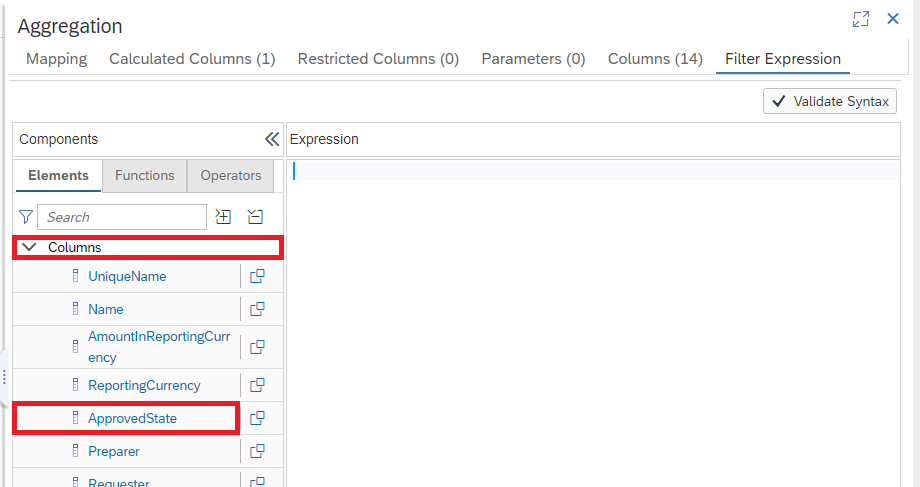Image resolution: width=920 pixels, height=487 pixels.
Task: Collapse the Components panel with double chevron
Action: coord(272,139)
